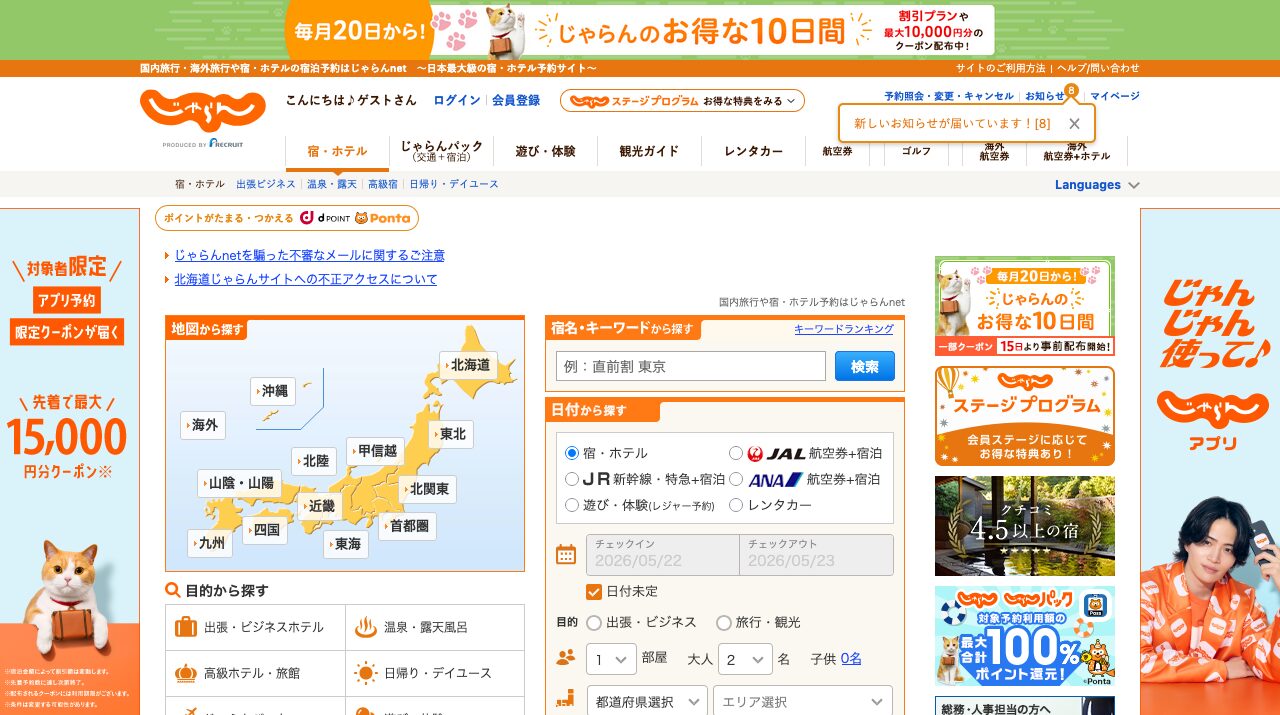Click the keyword search input field
The height and width of the screenshot is (715, 1280).
691,366
